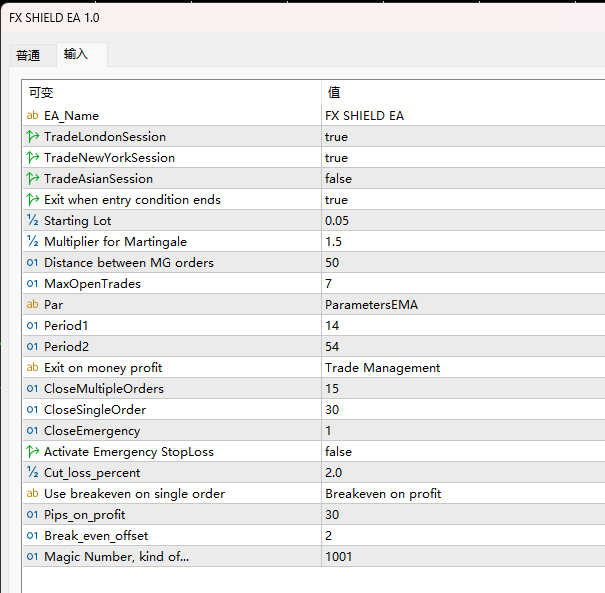This screenshot has height=593, width=605.
Task: Click the string icon beside EA_Name
Action: 32,115
